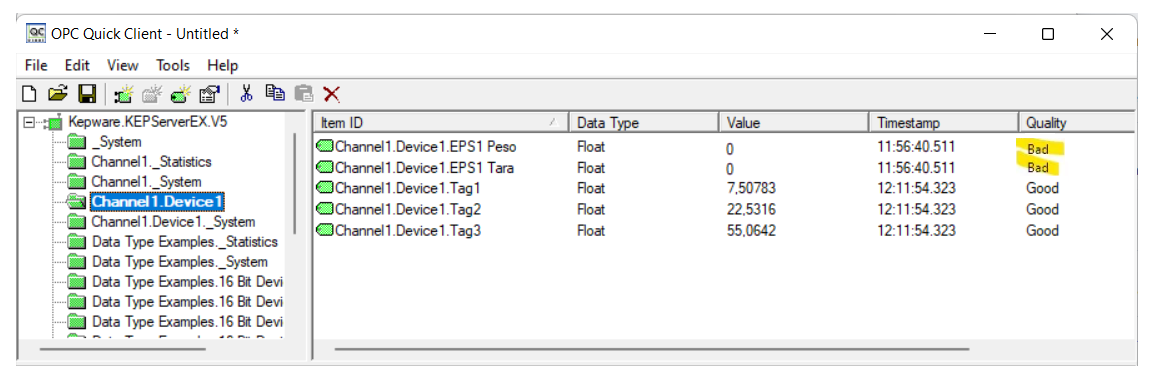Click the Quality column header
Viewport: 1156px width, 380px height.
click(1077, 122)
